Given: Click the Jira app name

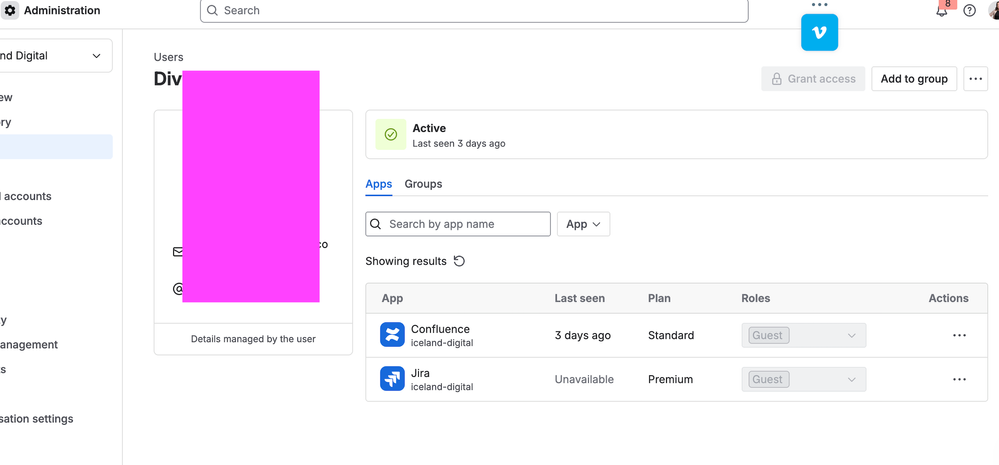Looking at the screenshot, I should (x=420, y=373).
